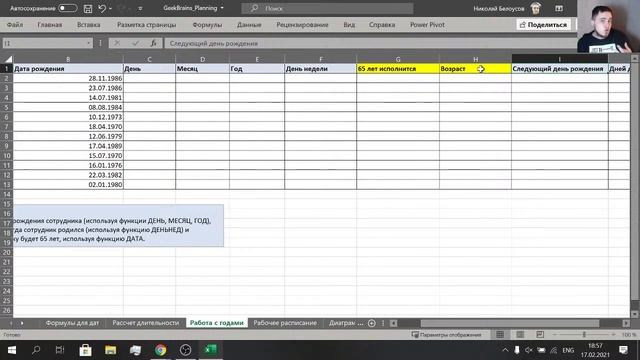Open the Power Pivot ribbon tab
The height and width of the screenshot is (360, 640).
point(427,24)
